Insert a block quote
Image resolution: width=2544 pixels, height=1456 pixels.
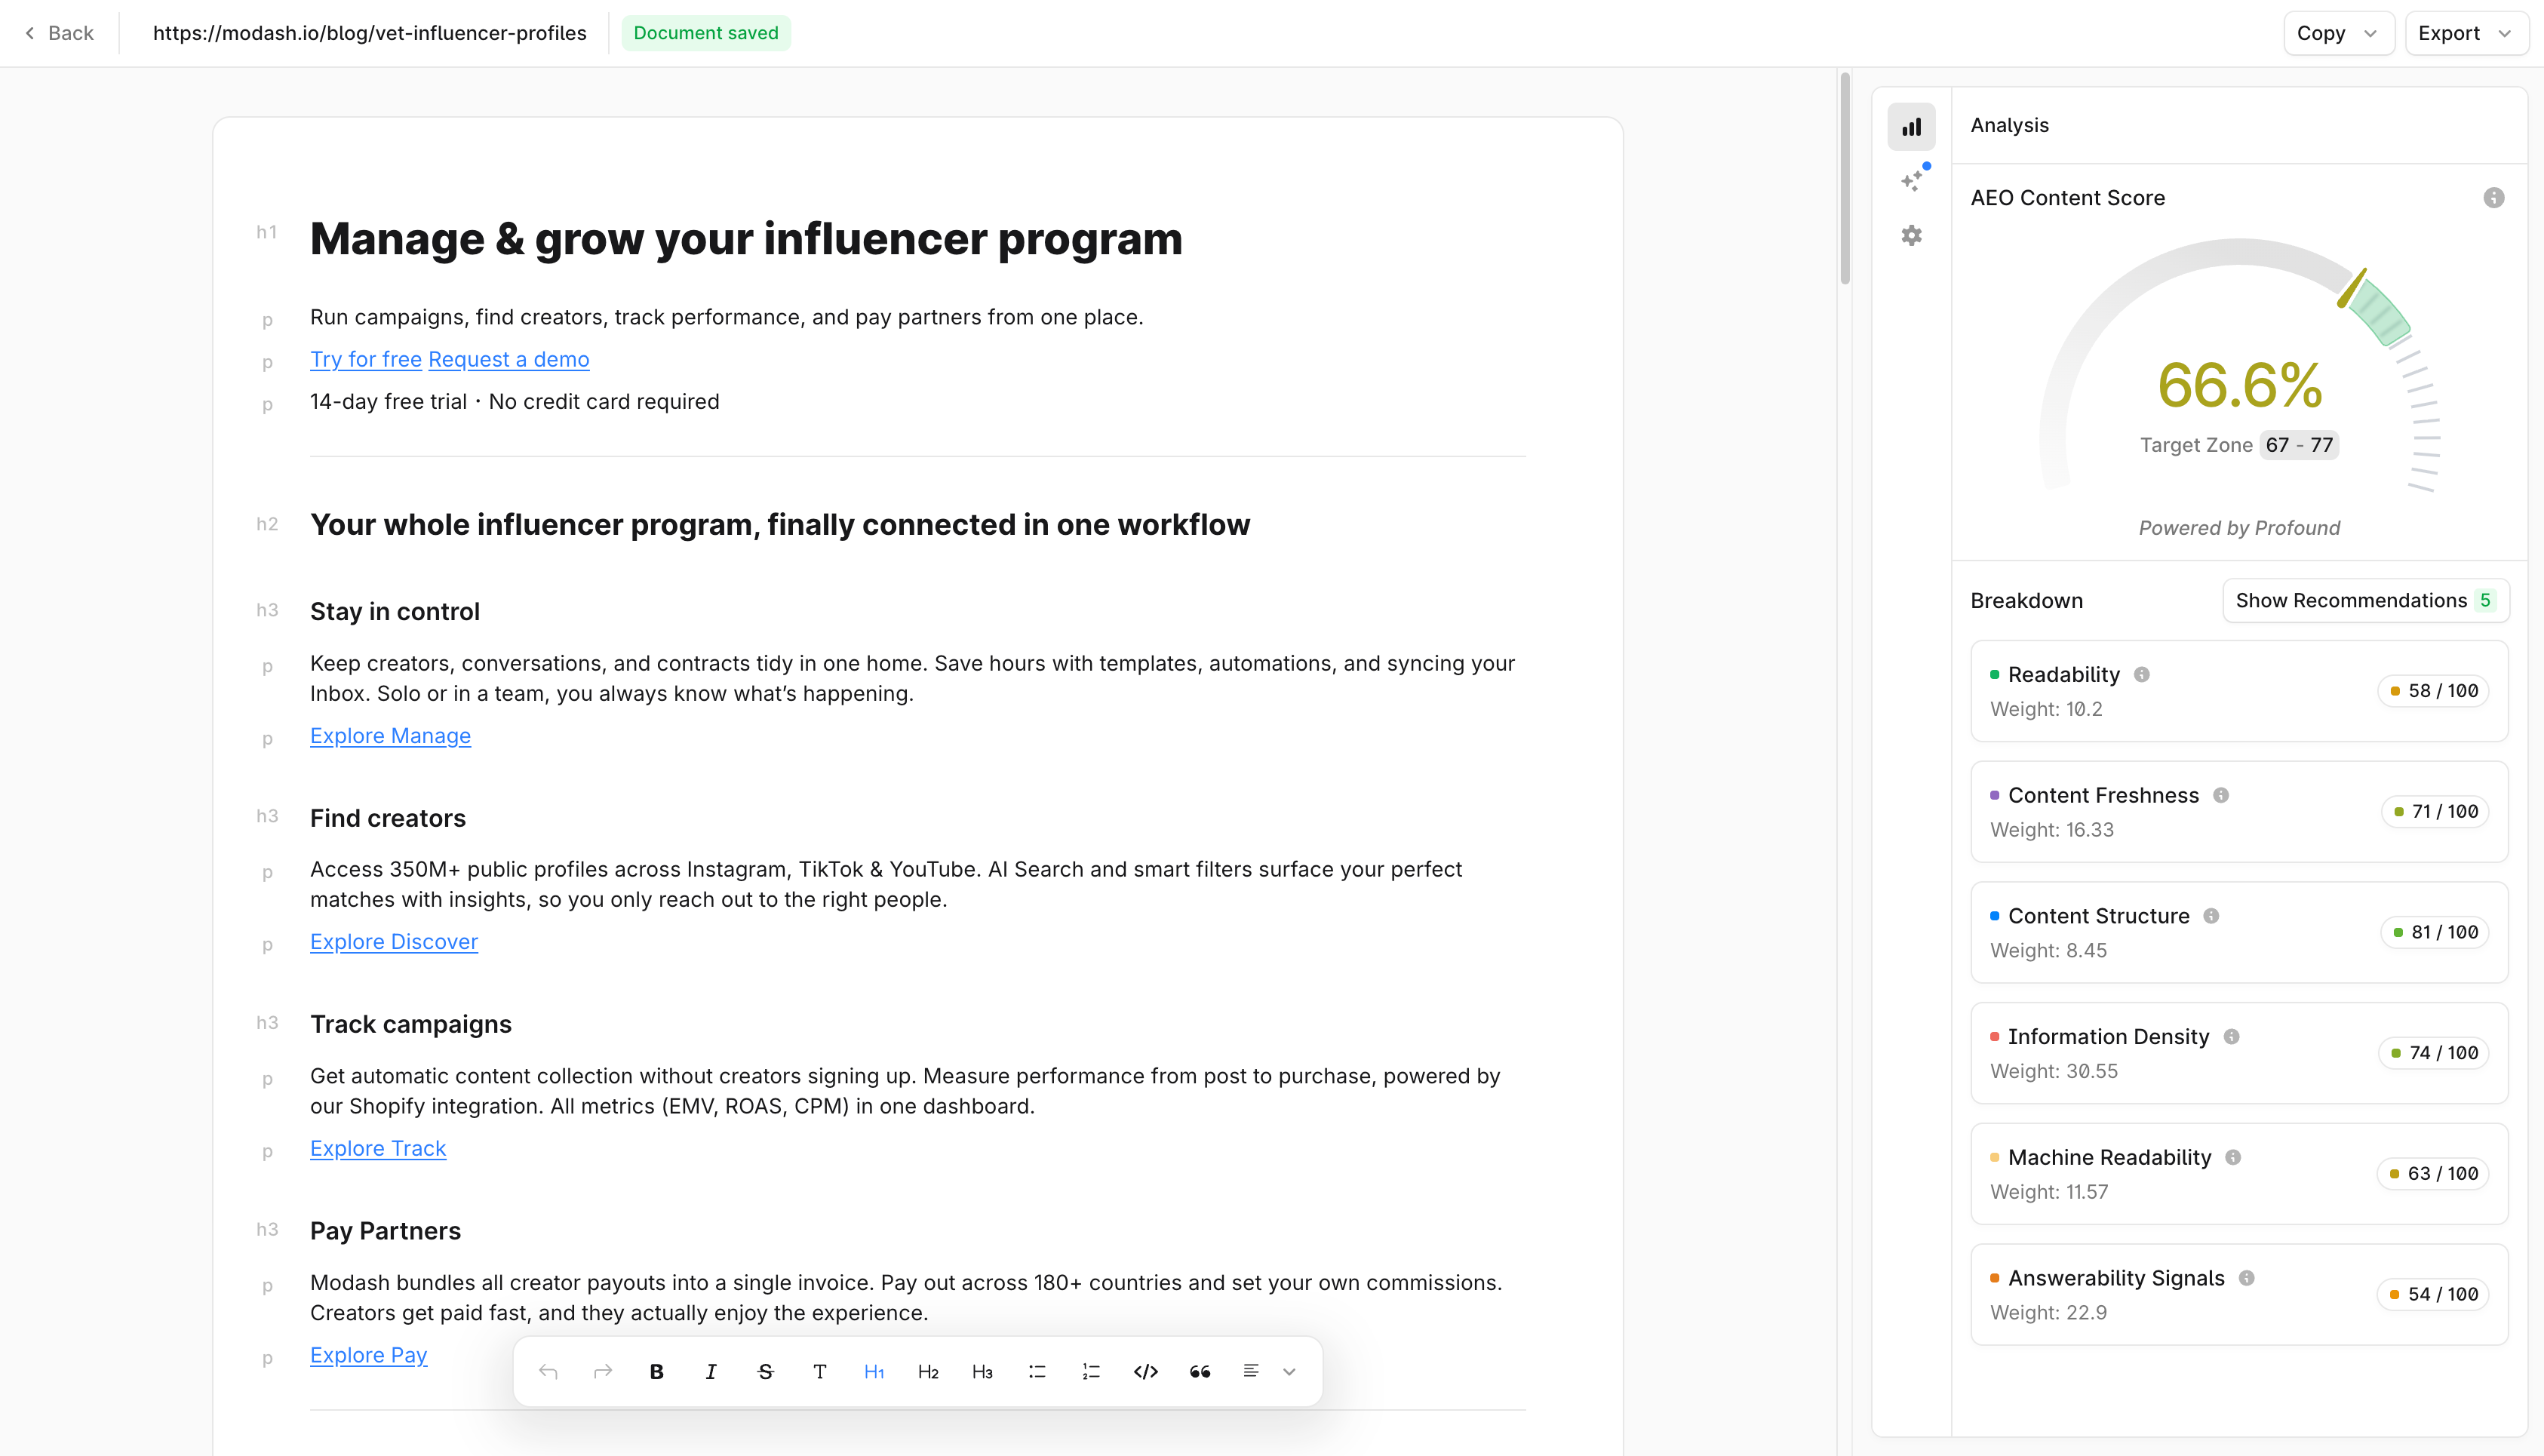1201,1372
